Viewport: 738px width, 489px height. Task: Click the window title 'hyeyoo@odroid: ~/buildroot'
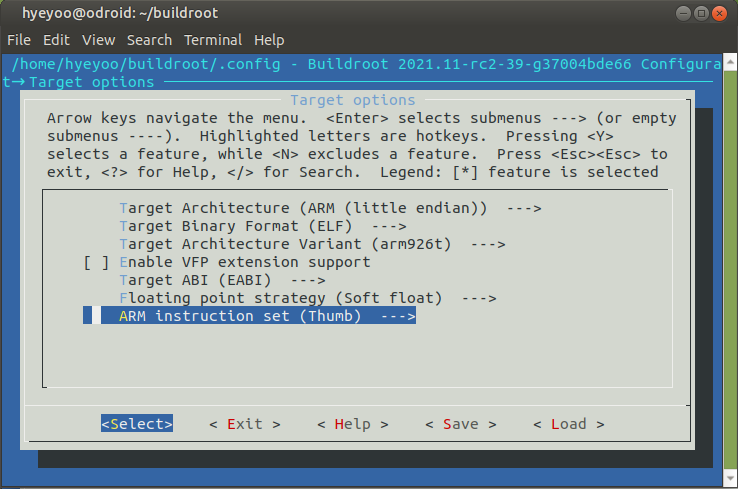(120, 13)
